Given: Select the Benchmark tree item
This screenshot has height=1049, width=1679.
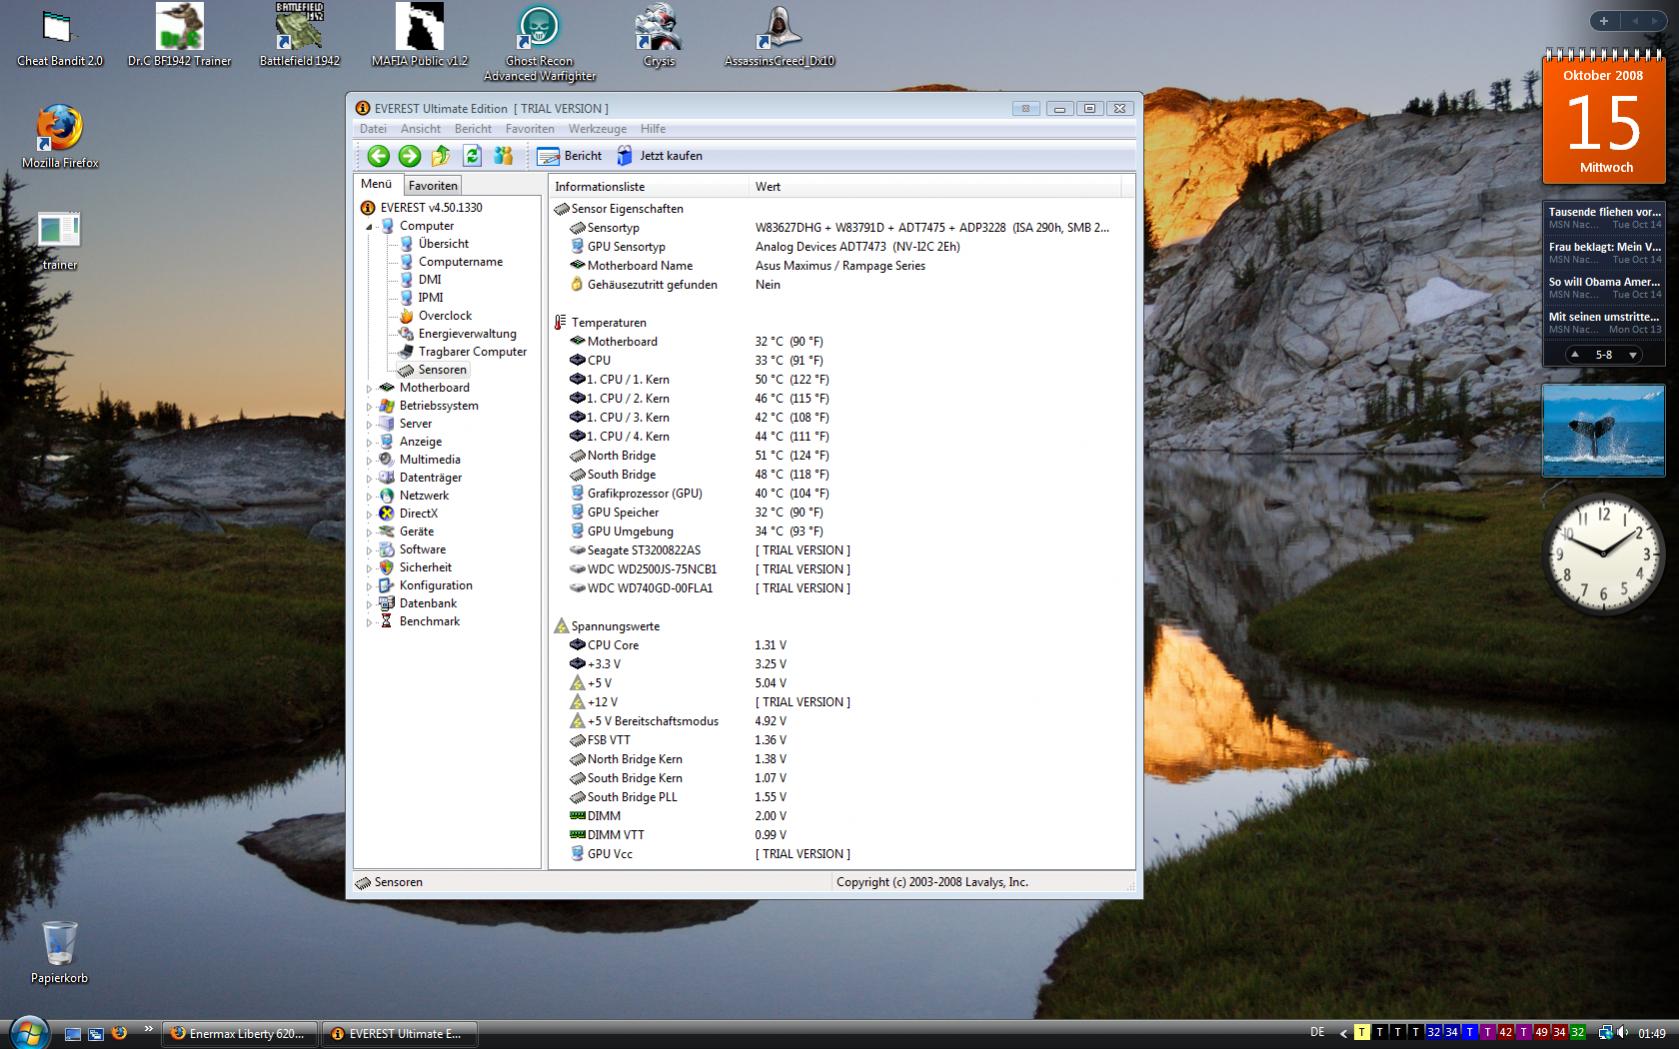Looking at the screenshot, I should [x=429, y=622].
